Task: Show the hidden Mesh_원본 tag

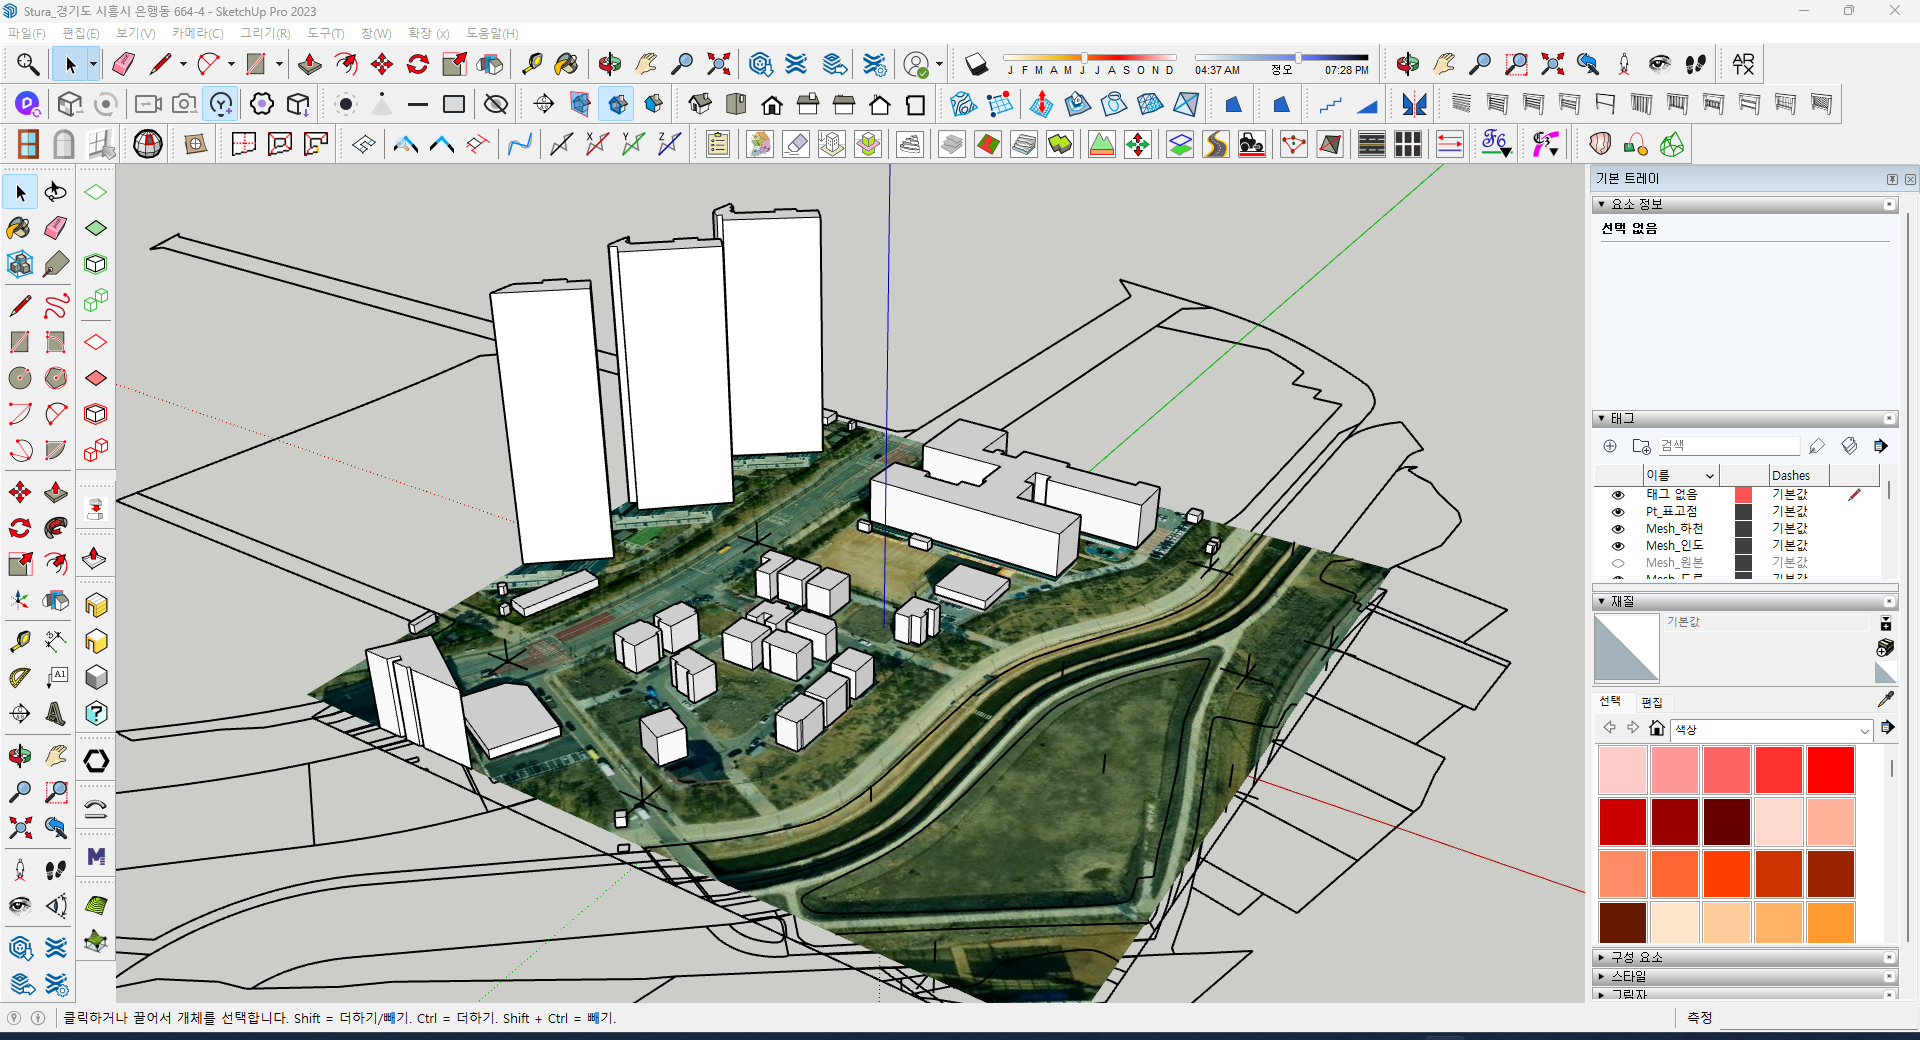Action: (1618, 563)
